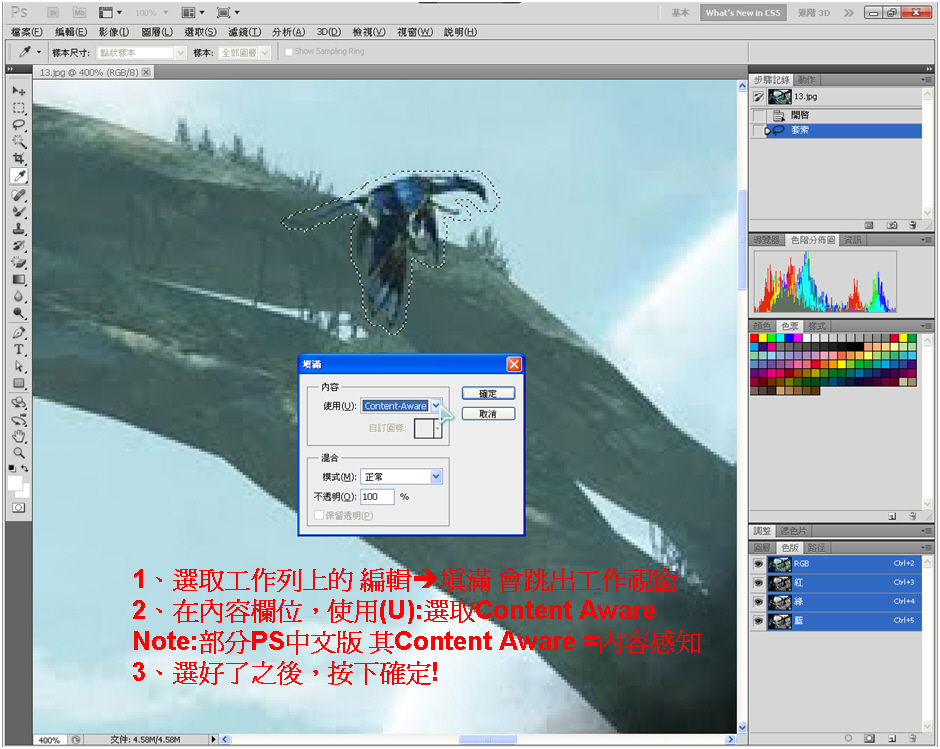Select the Blur tool
The height and width of the screenshot is (749, 940).
point(19,296)
